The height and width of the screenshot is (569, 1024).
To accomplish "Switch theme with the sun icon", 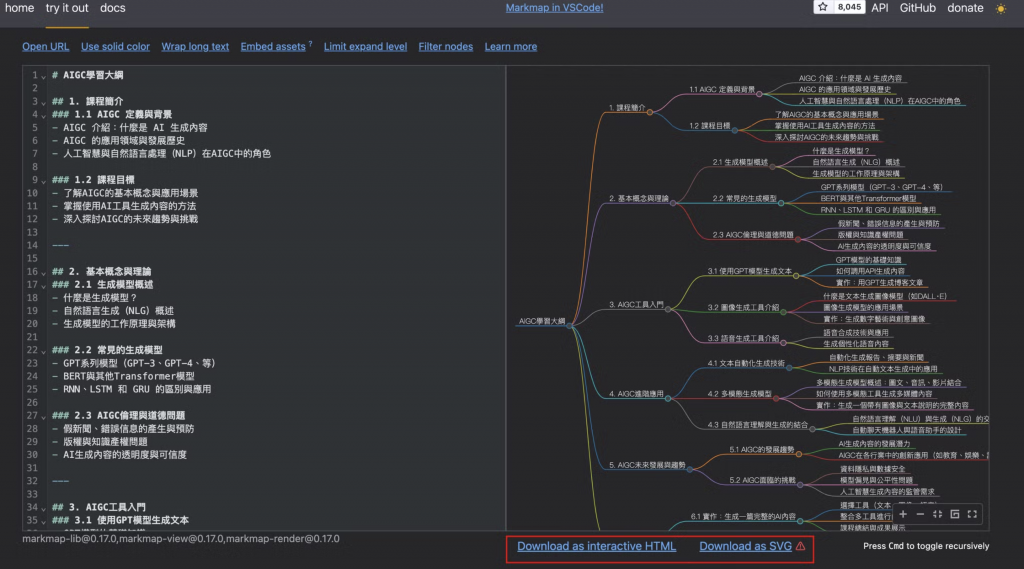I will [1000, 8].
